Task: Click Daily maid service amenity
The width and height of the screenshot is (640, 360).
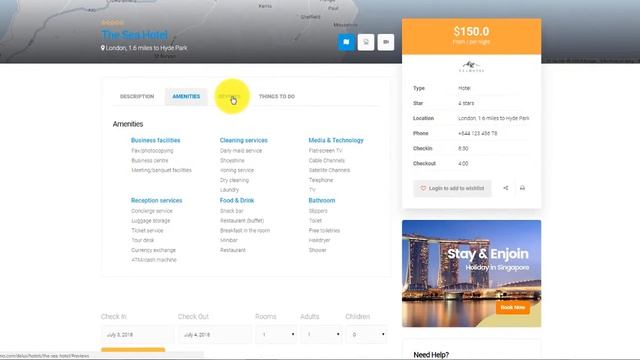Action: (241, 151)
